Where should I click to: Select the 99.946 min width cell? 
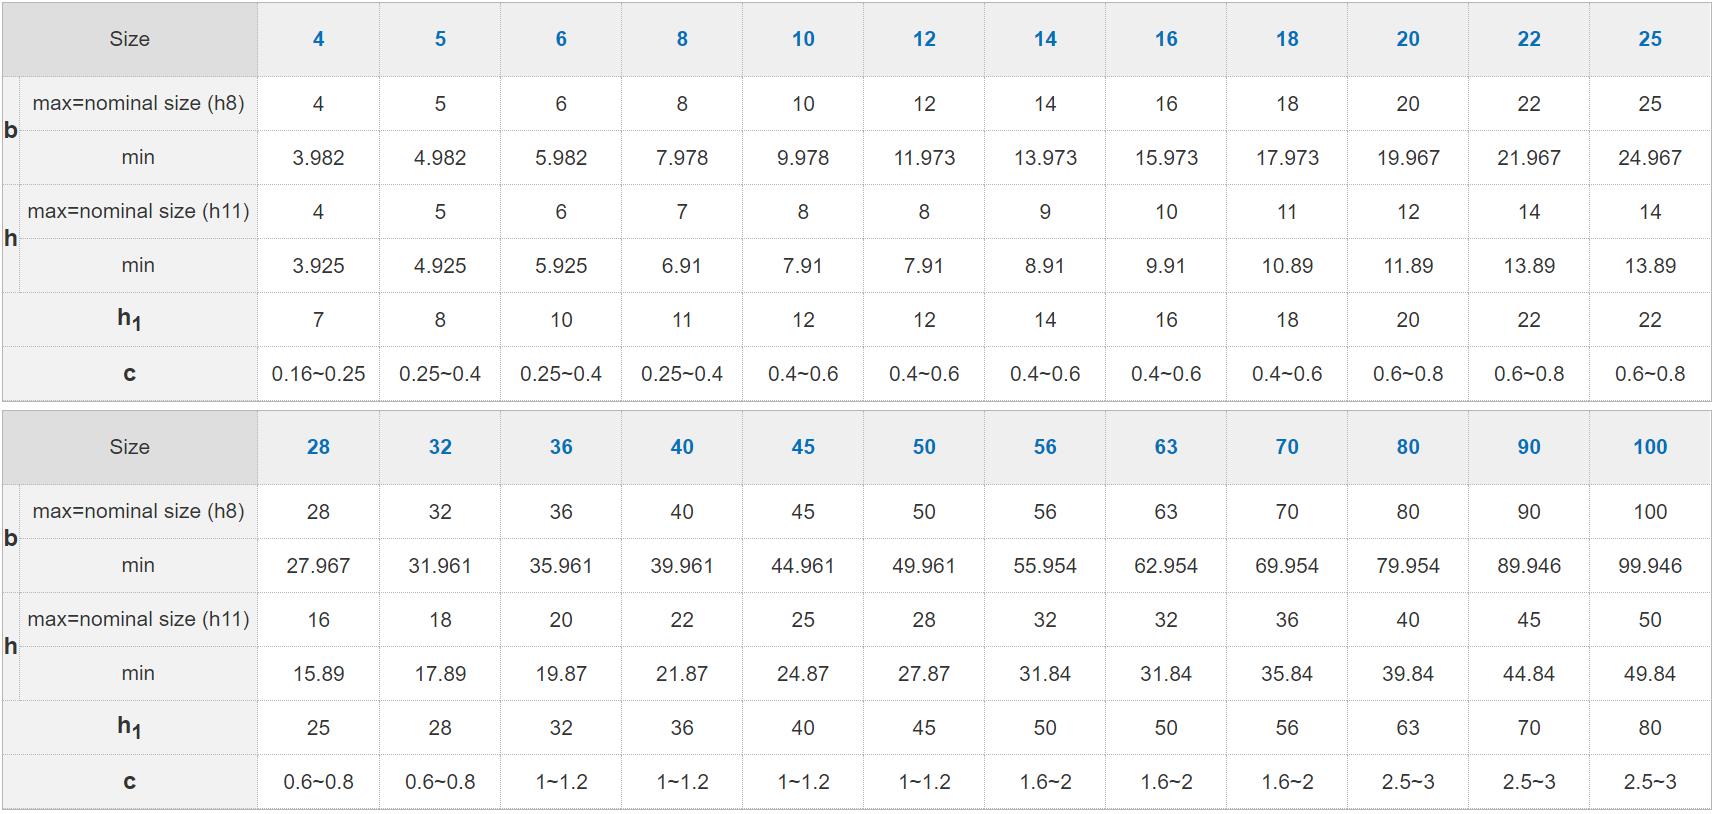[1650, 566]
